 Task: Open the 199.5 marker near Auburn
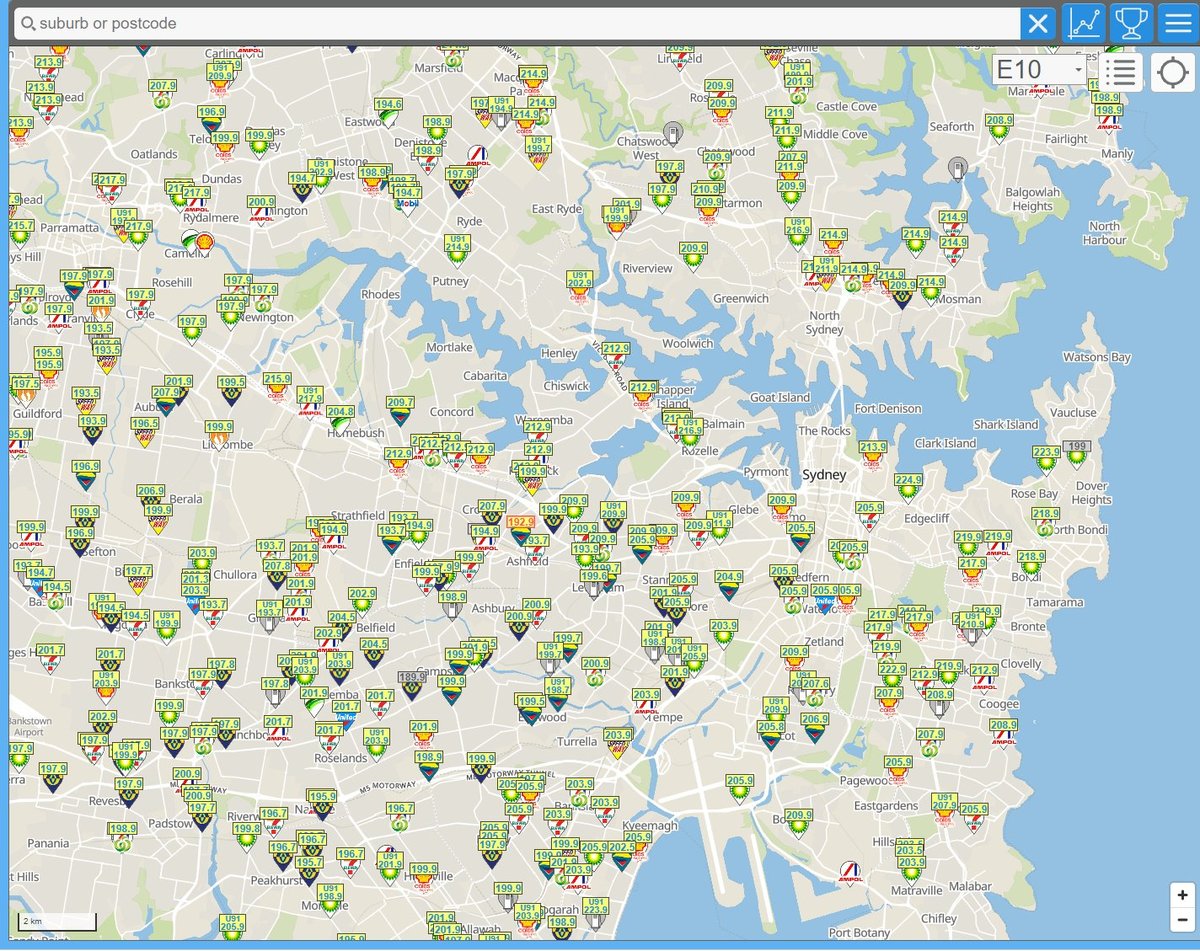pos(232,390)
